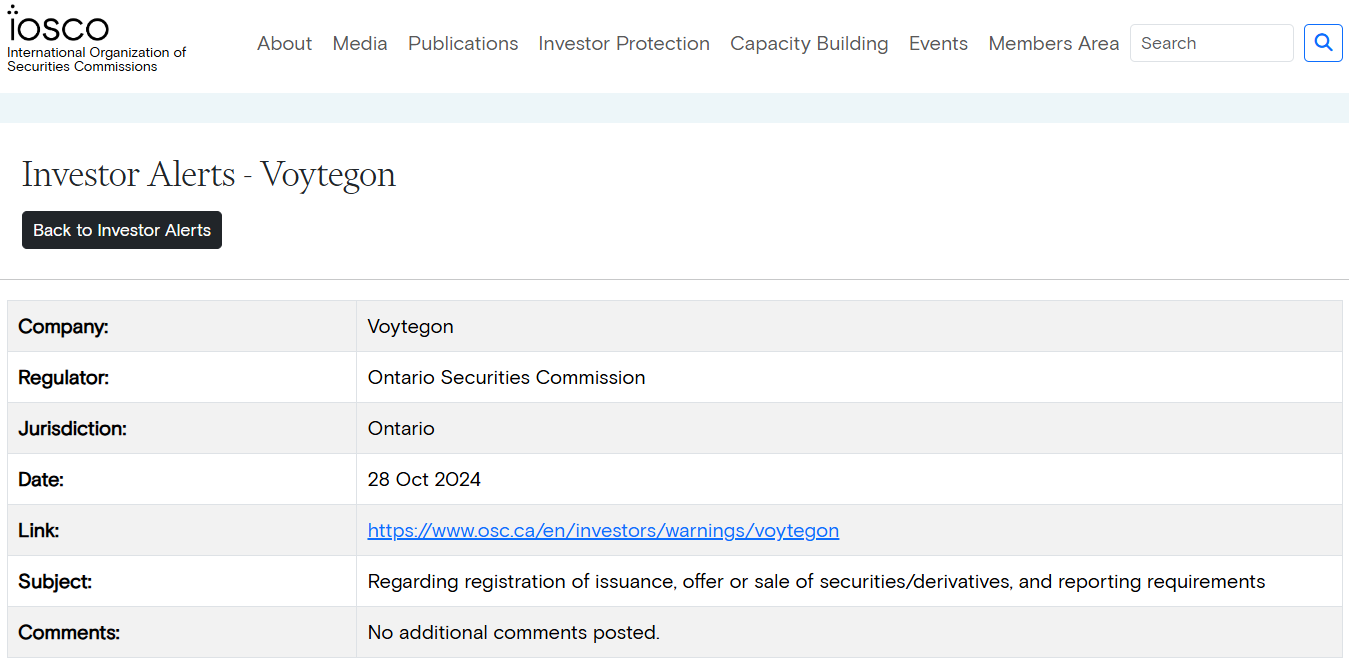Screen dimensions: 1349x662
Task: Click the 28 Oct 2024 date value
Action: (x=424, y=480)
